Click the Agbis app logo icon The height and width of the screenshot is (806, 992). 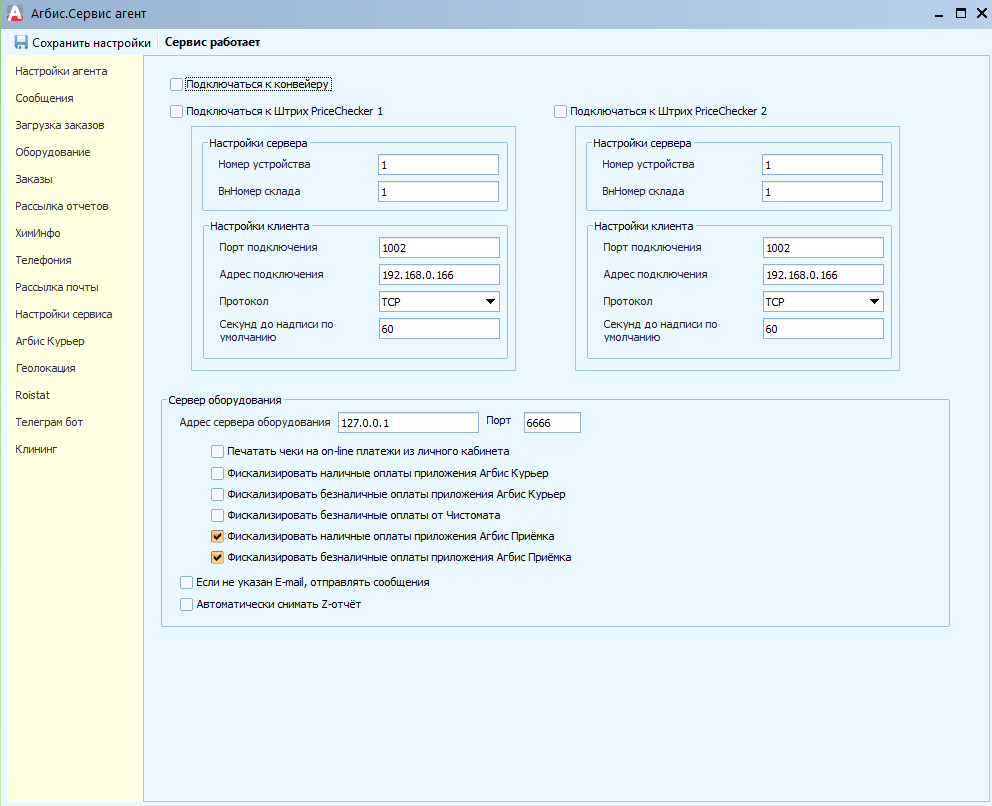tap(15, 13)
